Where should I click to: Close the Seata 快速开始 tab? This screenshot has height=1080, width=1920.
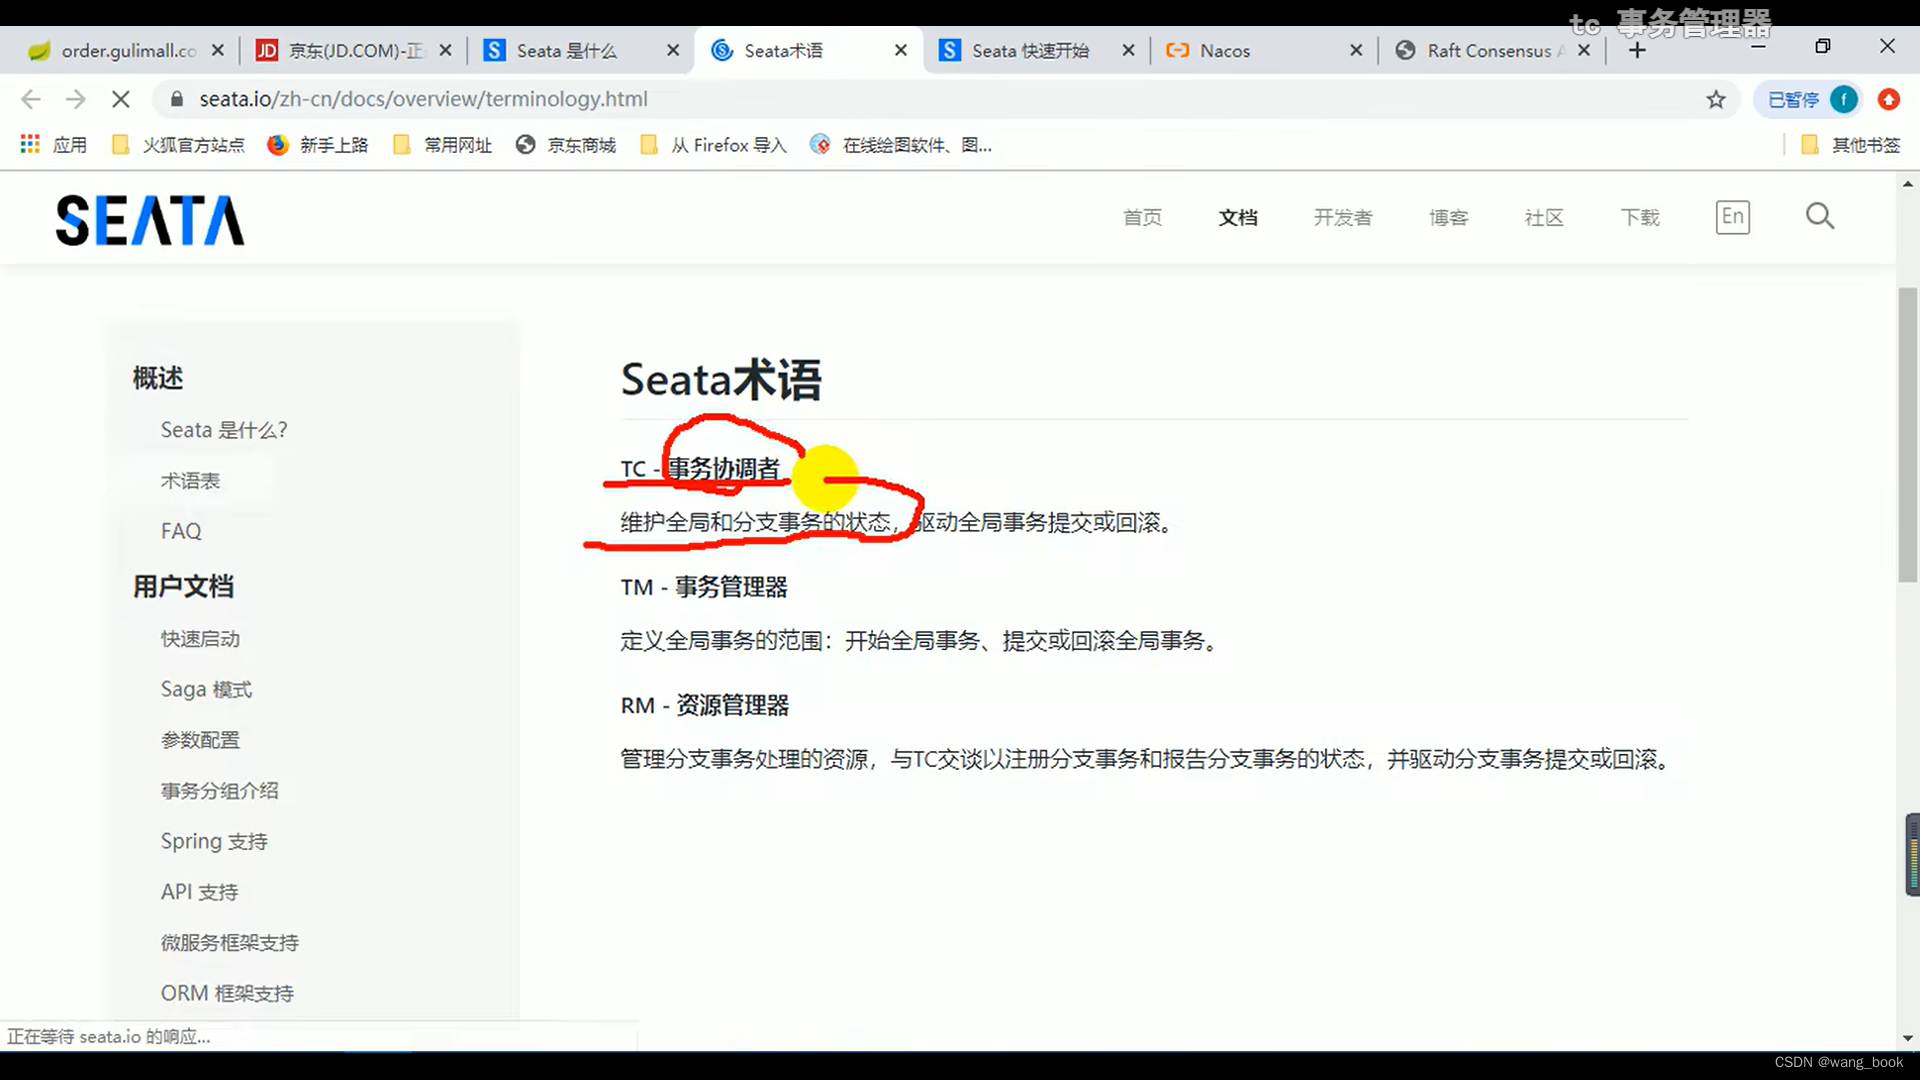pyautogui.click(x=1128, y=50)
